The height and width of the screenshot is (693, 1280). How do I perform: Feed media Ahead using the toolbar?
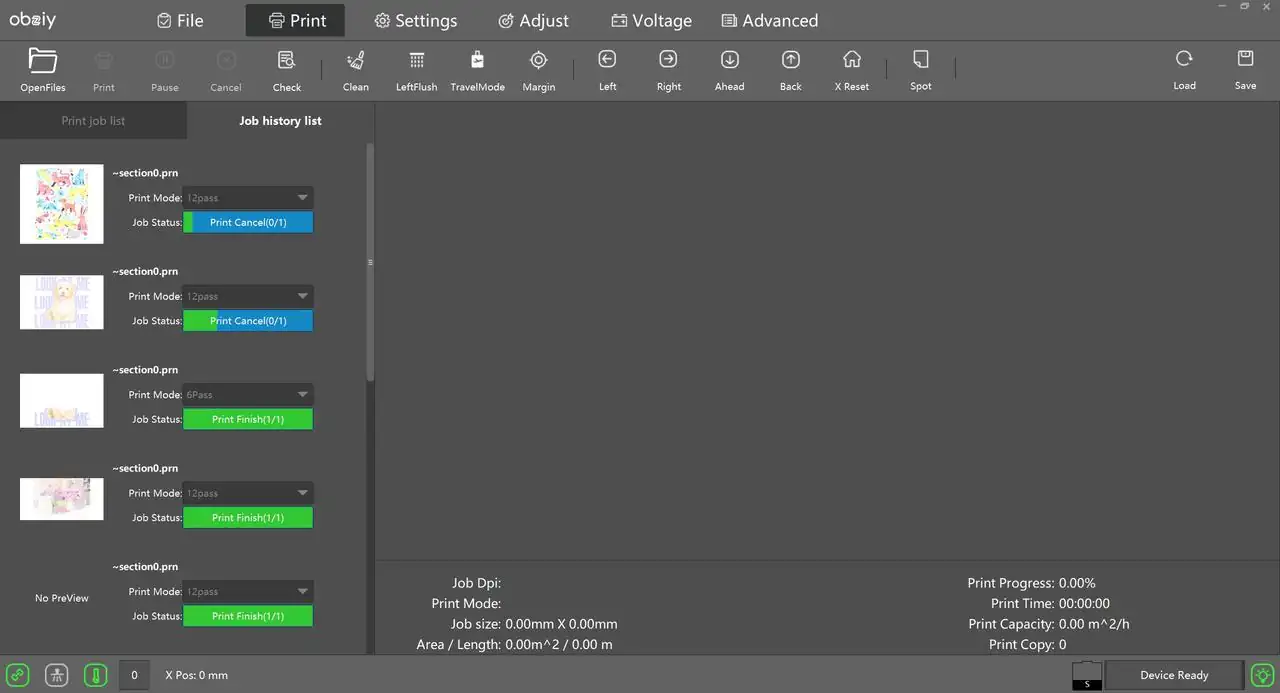click(x=729, y=69)
